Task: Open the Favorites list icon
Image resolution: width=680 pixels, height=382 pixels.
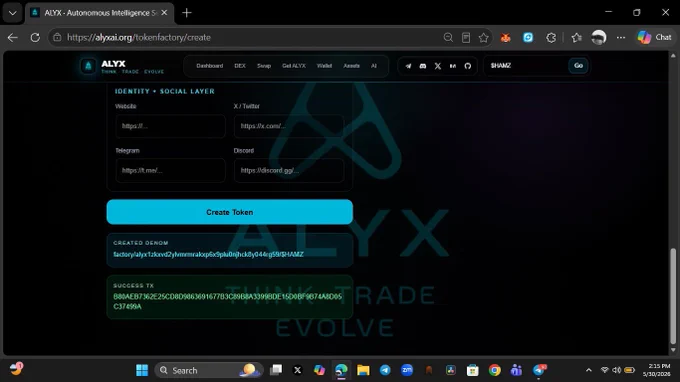Action: pos(576,38)
